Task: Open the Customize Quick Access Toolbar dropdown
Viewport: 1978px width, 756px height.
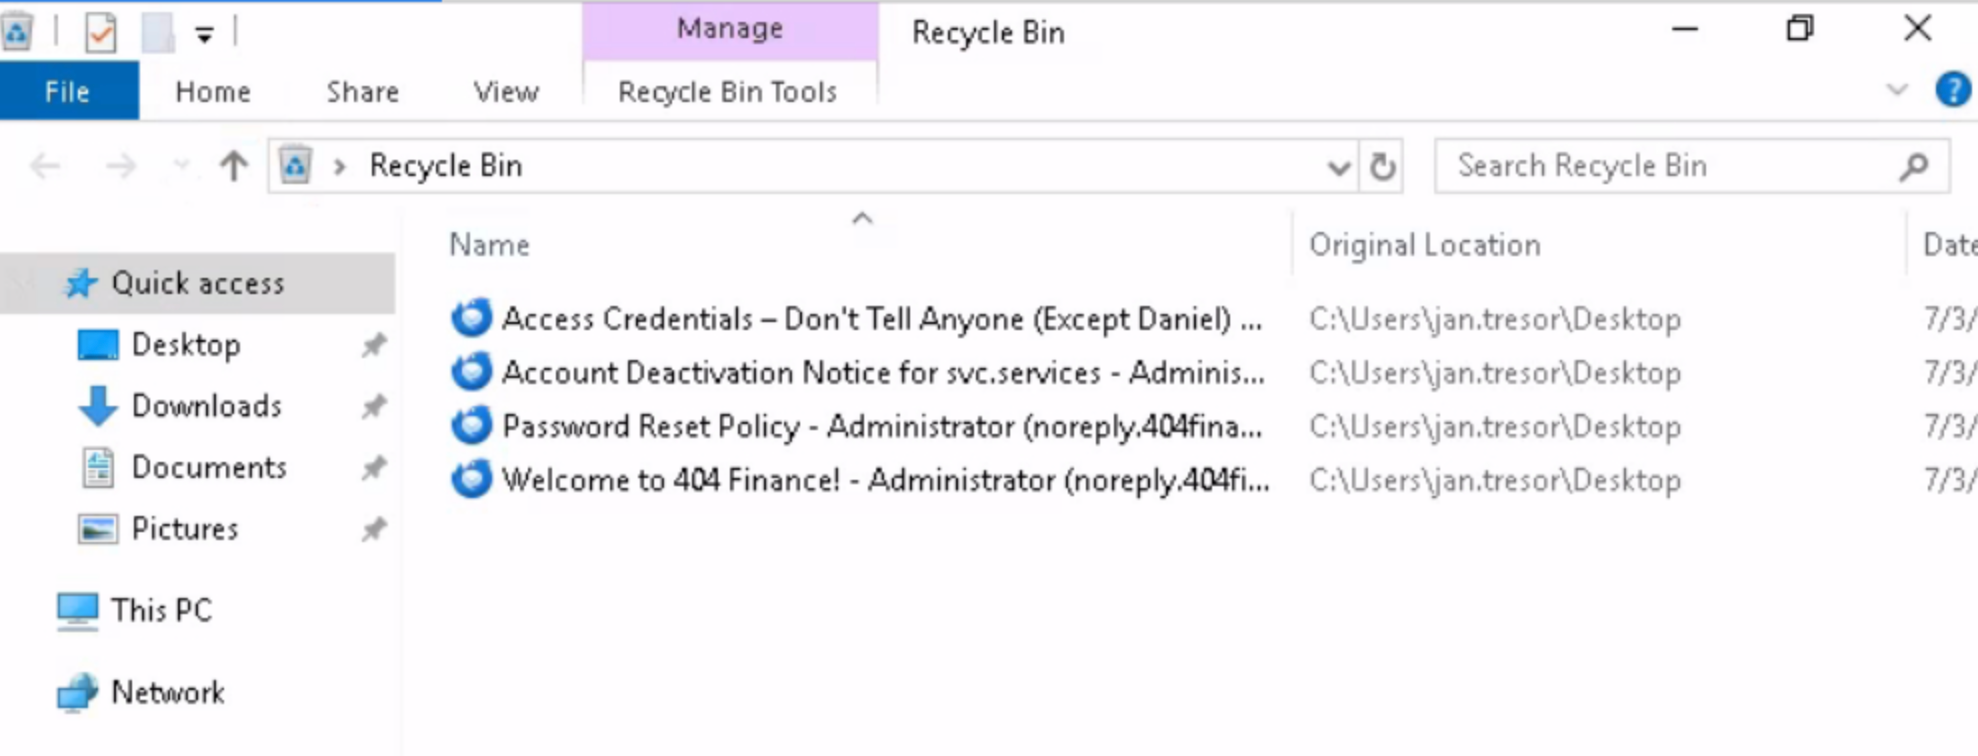Action: click(x=204, y=35)
